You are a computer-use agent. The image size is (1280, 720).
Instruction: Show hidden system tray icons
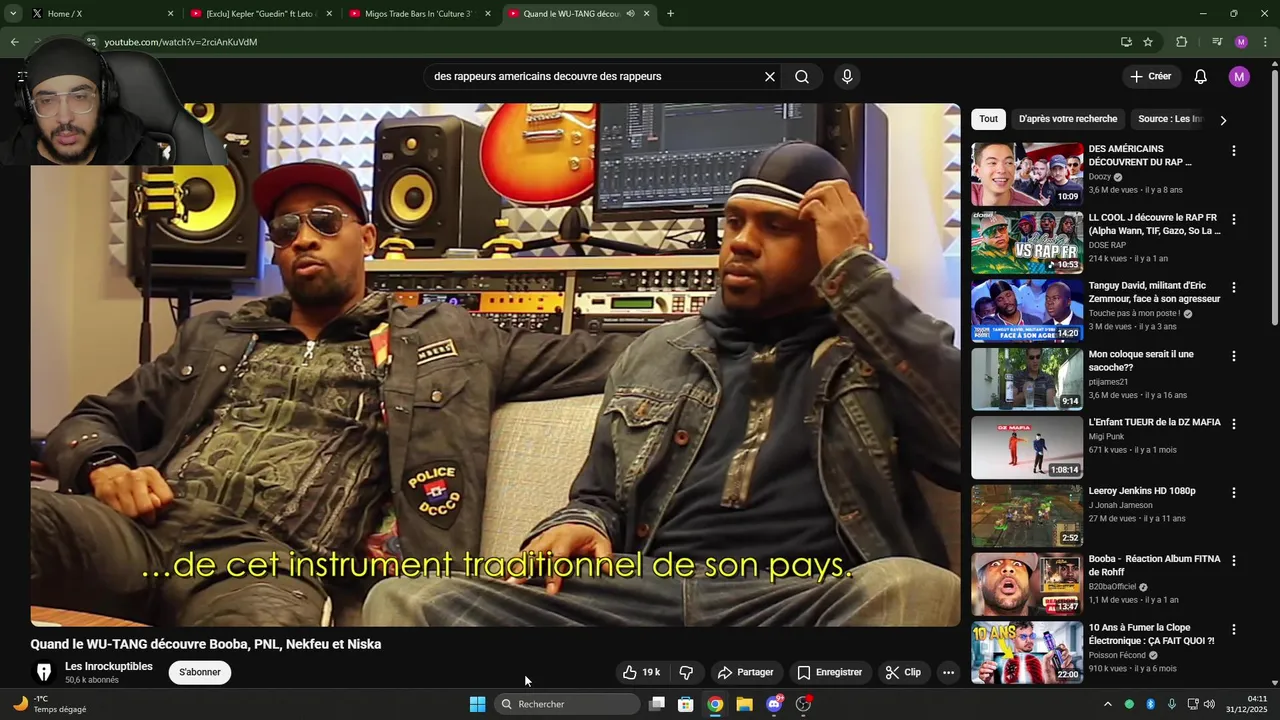point(1107,704)
